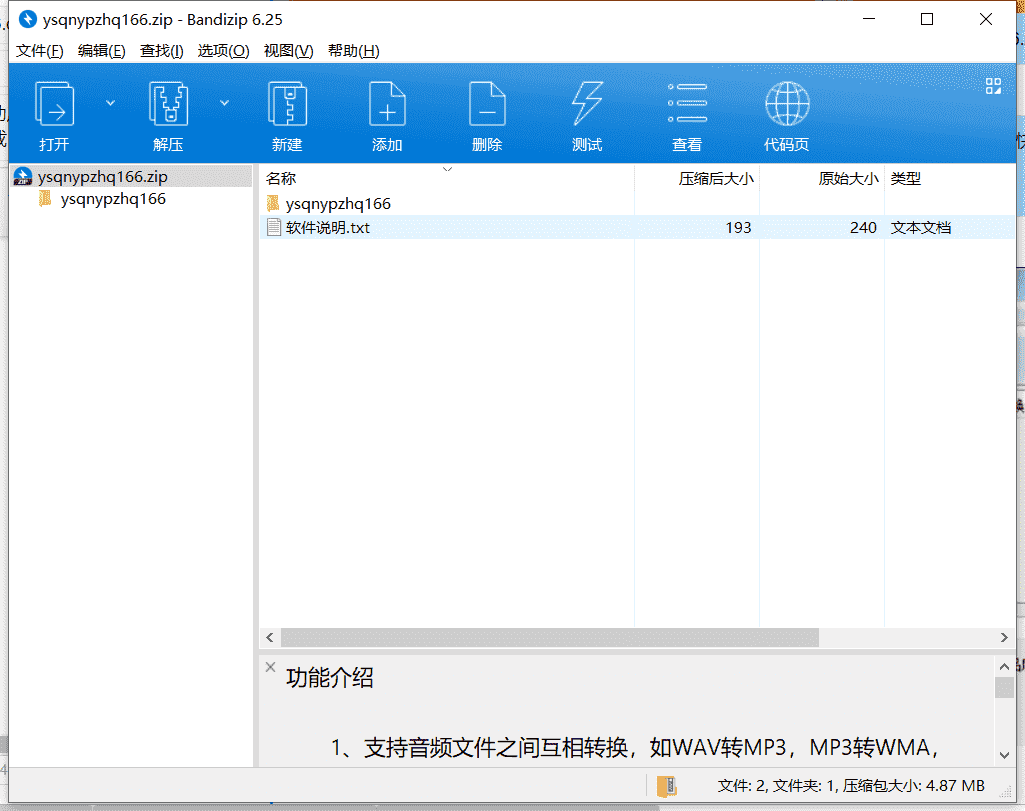The image size is (1025, 811).
Task: Select the 软件说明.txt file row
Action: point(637,227)
